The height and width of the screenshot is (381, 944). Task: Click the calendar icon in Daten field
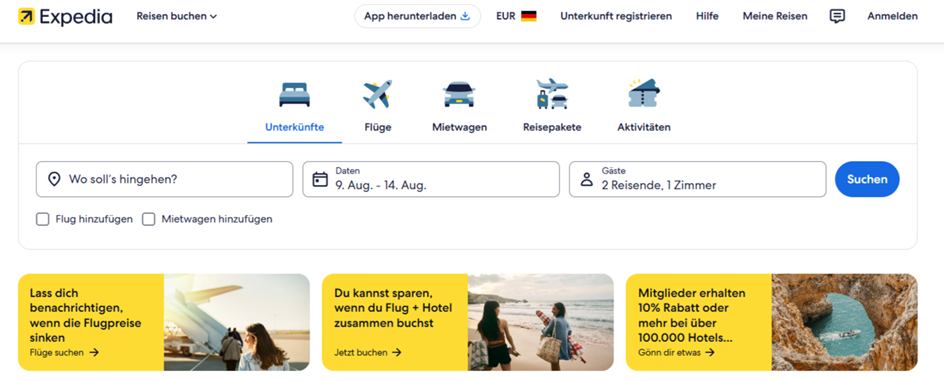320,179
